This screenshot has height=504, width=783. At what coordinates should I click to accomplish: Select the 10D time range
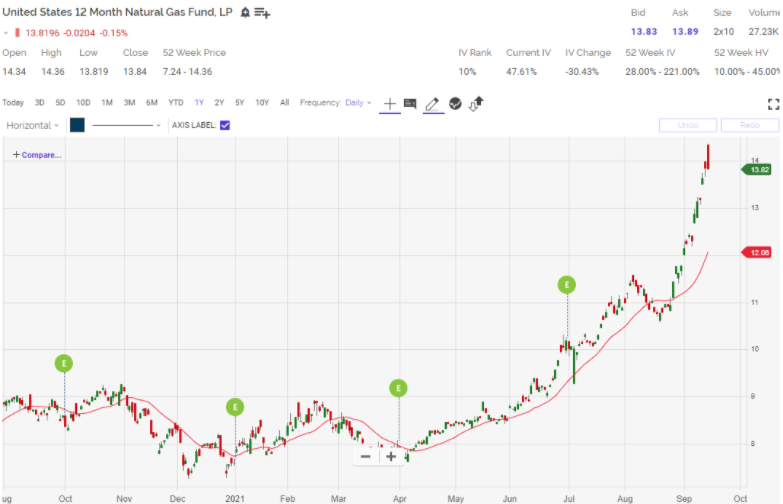coord(83,103)
